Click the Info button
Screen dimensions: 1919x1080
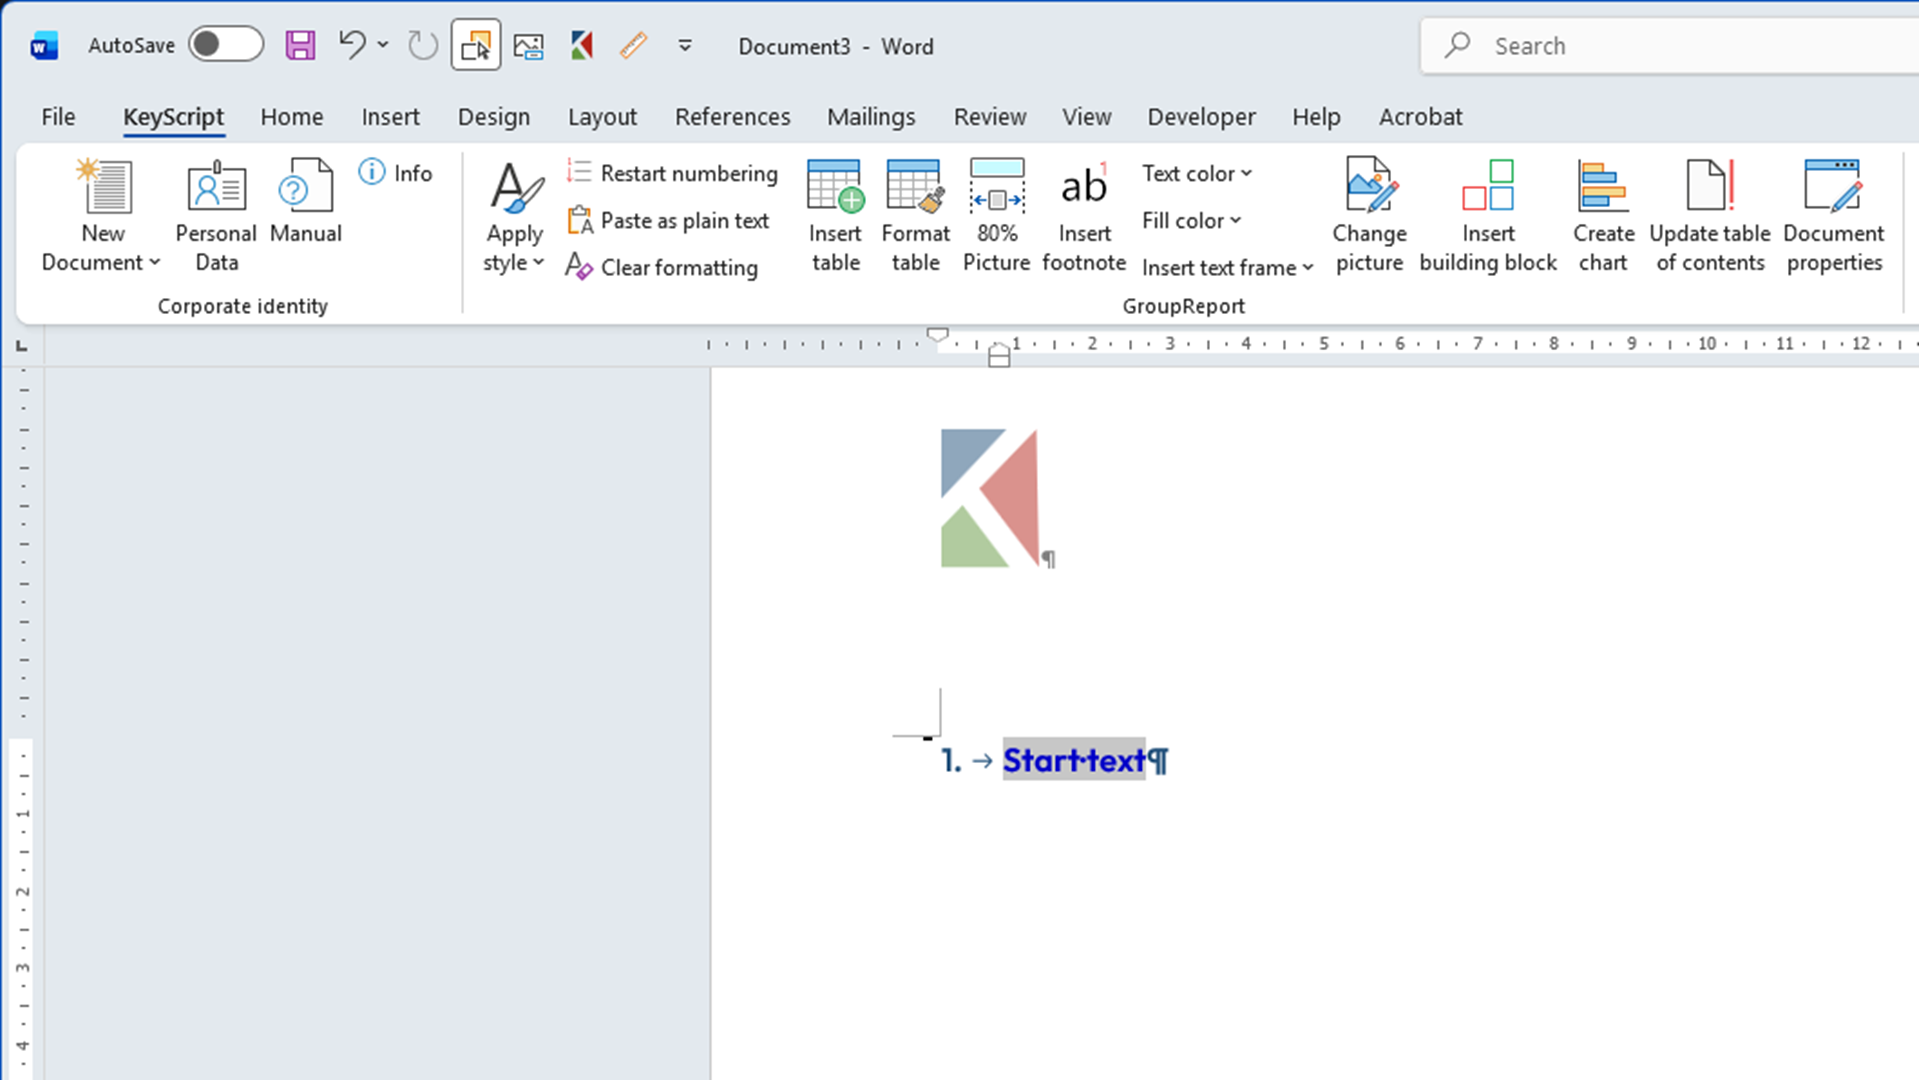(396, 173)
